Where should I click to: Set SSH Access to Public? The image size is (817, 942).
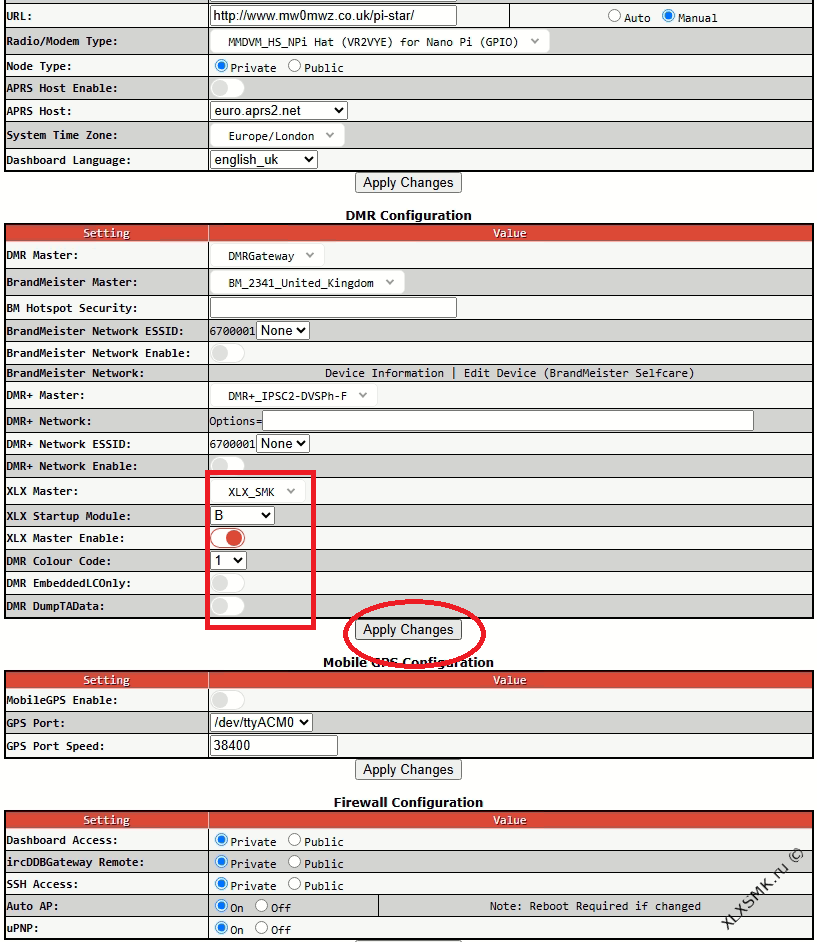[x=294, y=884]
